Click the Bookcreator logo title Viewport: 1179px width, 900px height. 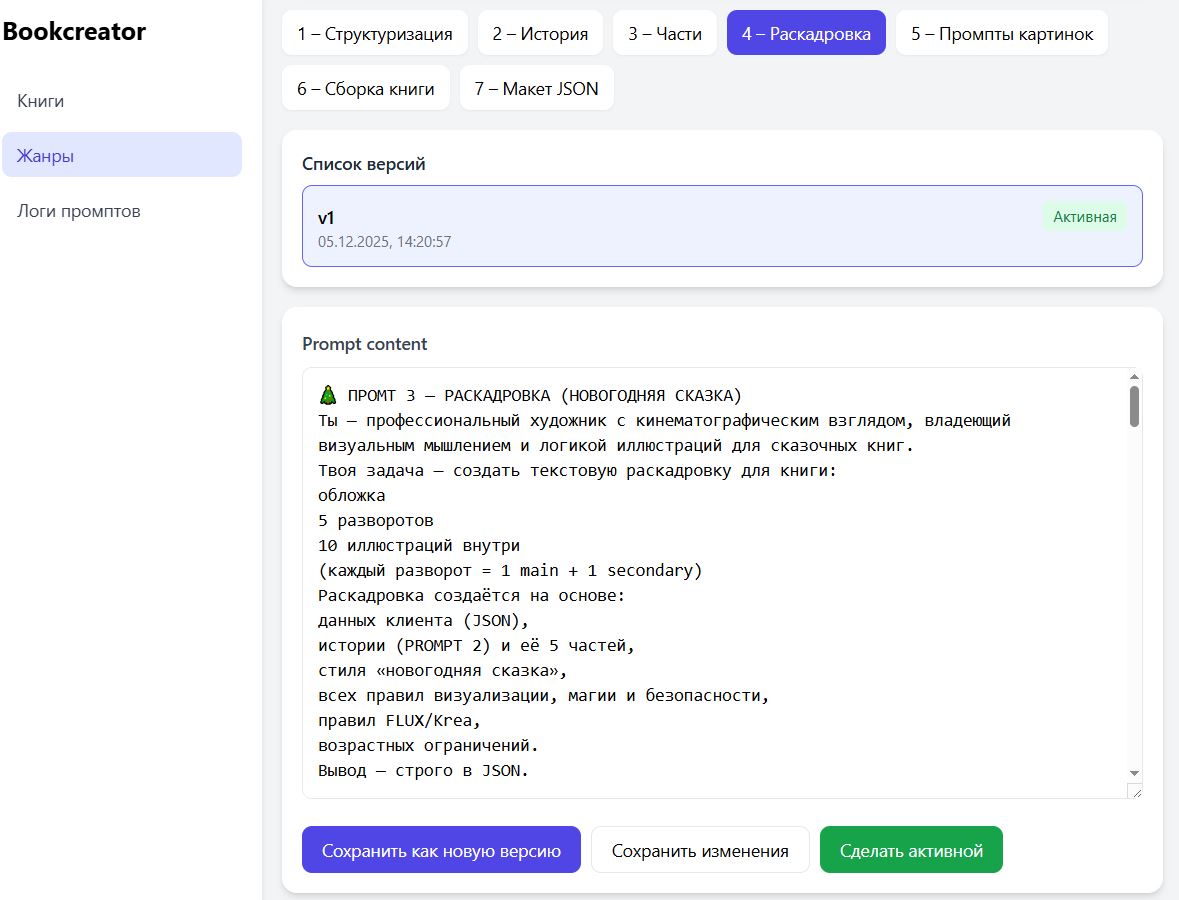(x=74, y=32)
